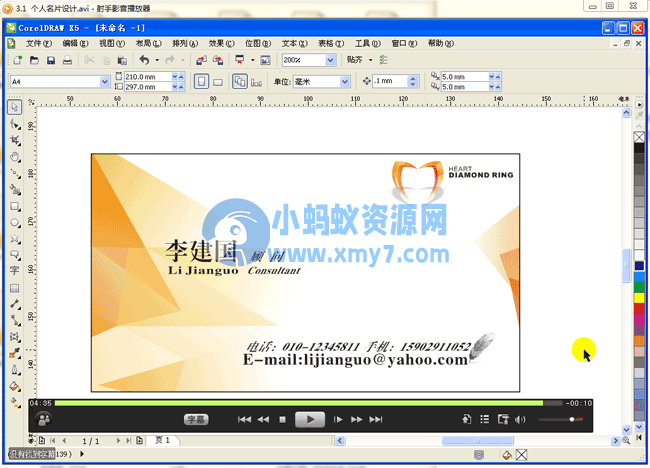This screenshot has width=650, height=468.
Task: Select the Pick tool in toolbox
Action: point(15,107)
